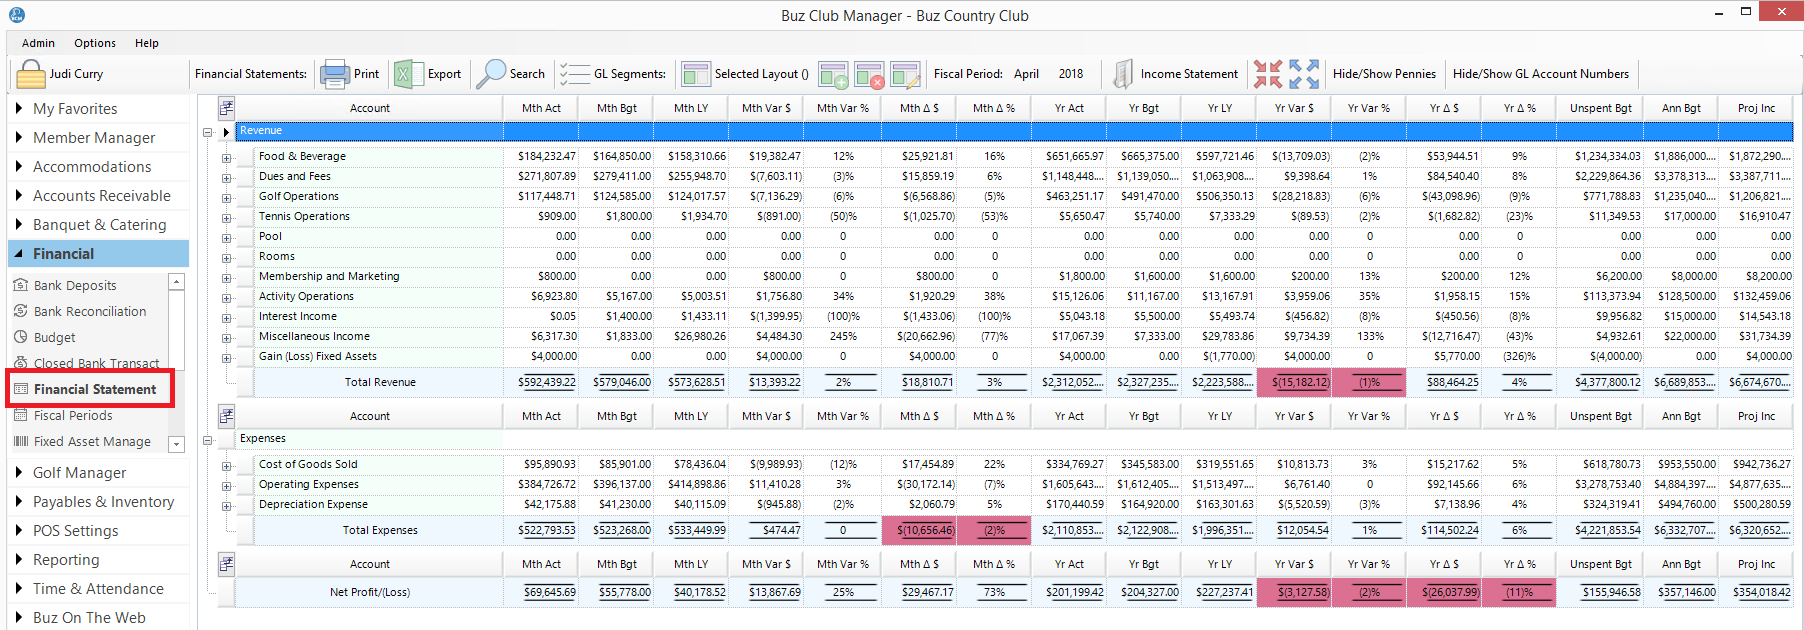Click the Print printer icon

click(334, 74)
